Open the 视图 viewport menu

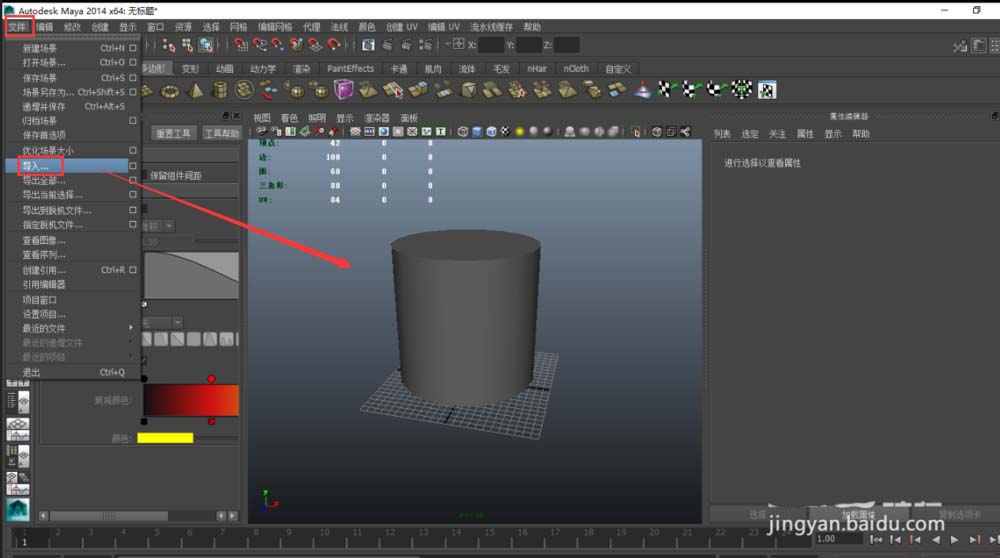[x=262, y=118]
